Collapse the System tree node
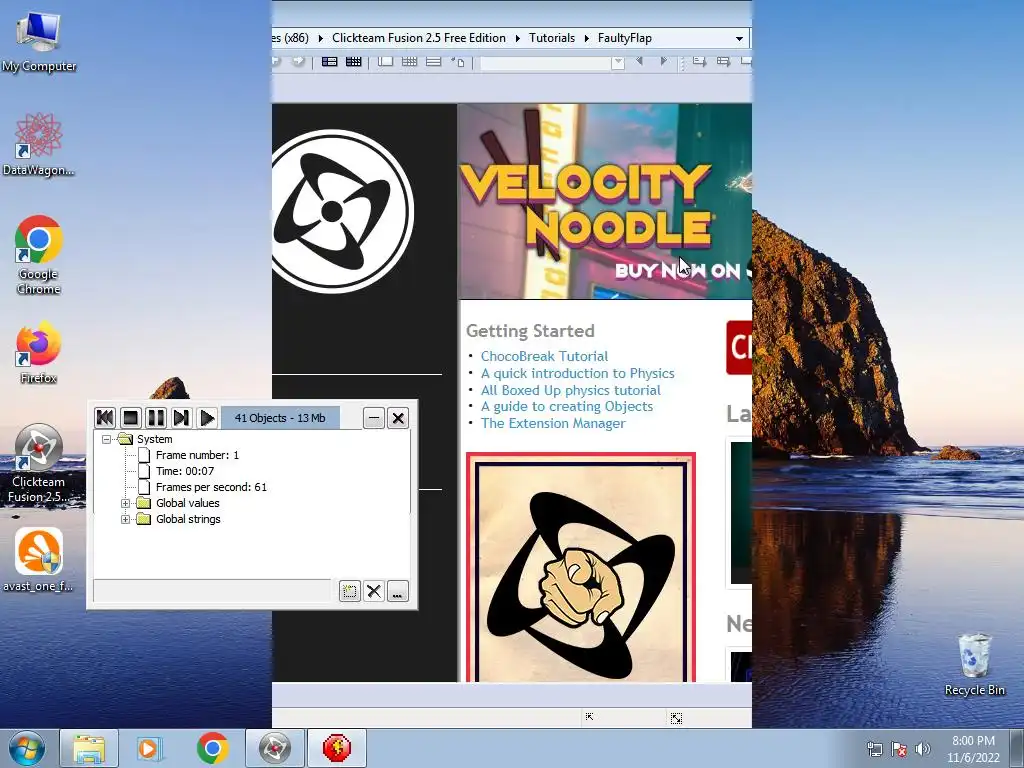Viewport: 1024px width, 768px height. click(x=106, y=440)
